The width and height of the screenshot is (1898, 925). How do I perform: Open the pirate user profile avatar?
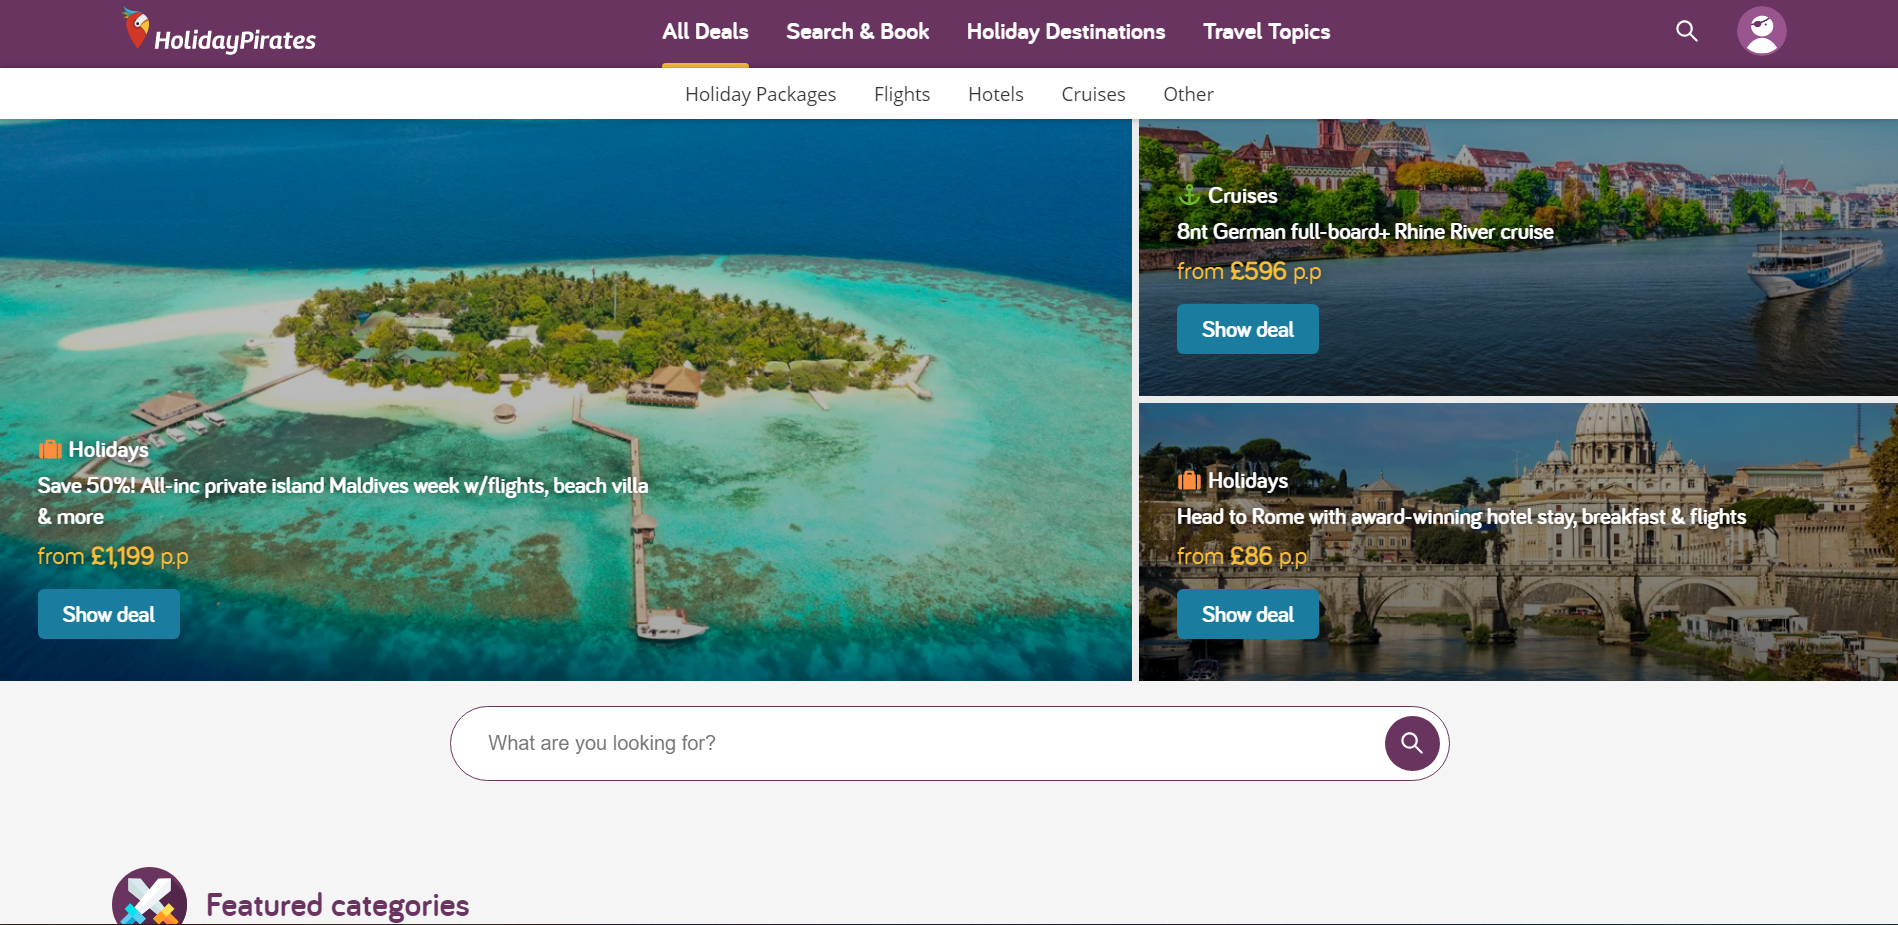[1762, 31]
